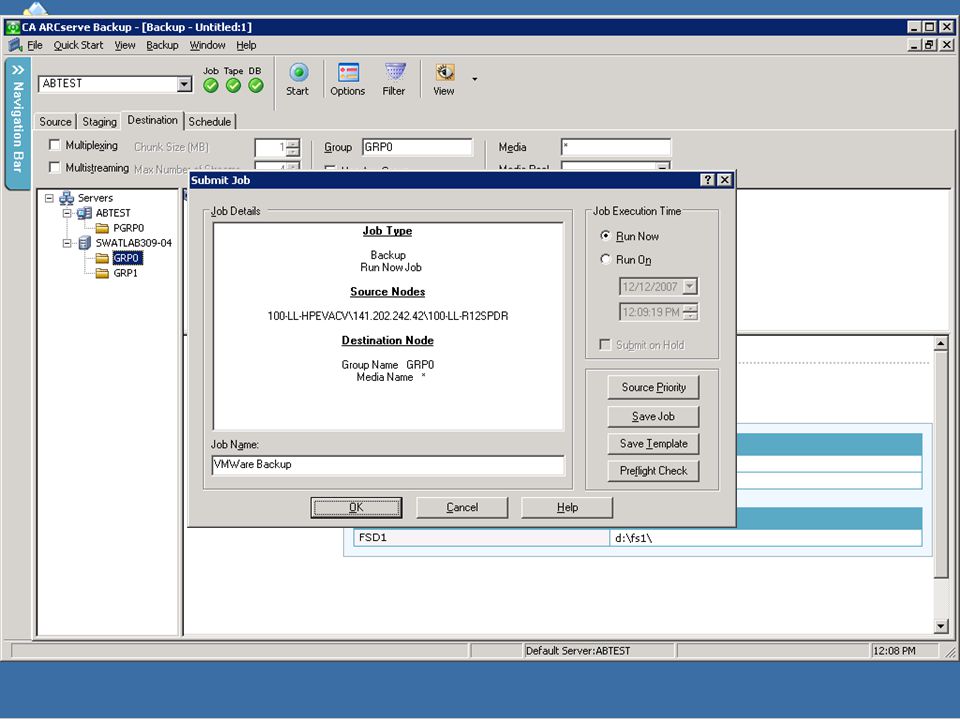Confirm the job with OK button
Image resolution: width=960 pixels, height=720 pixels.
pos(356,508)
